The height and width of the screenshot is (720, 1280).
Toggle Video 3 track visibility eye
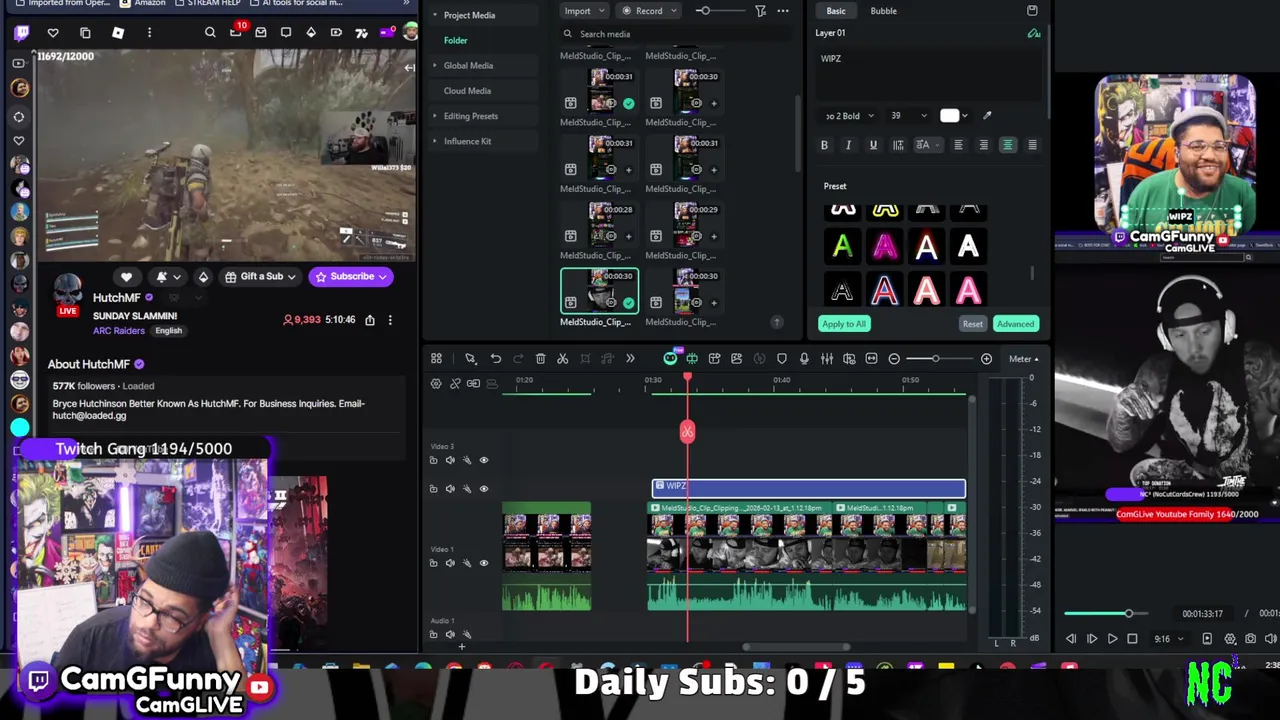(484, 460)
